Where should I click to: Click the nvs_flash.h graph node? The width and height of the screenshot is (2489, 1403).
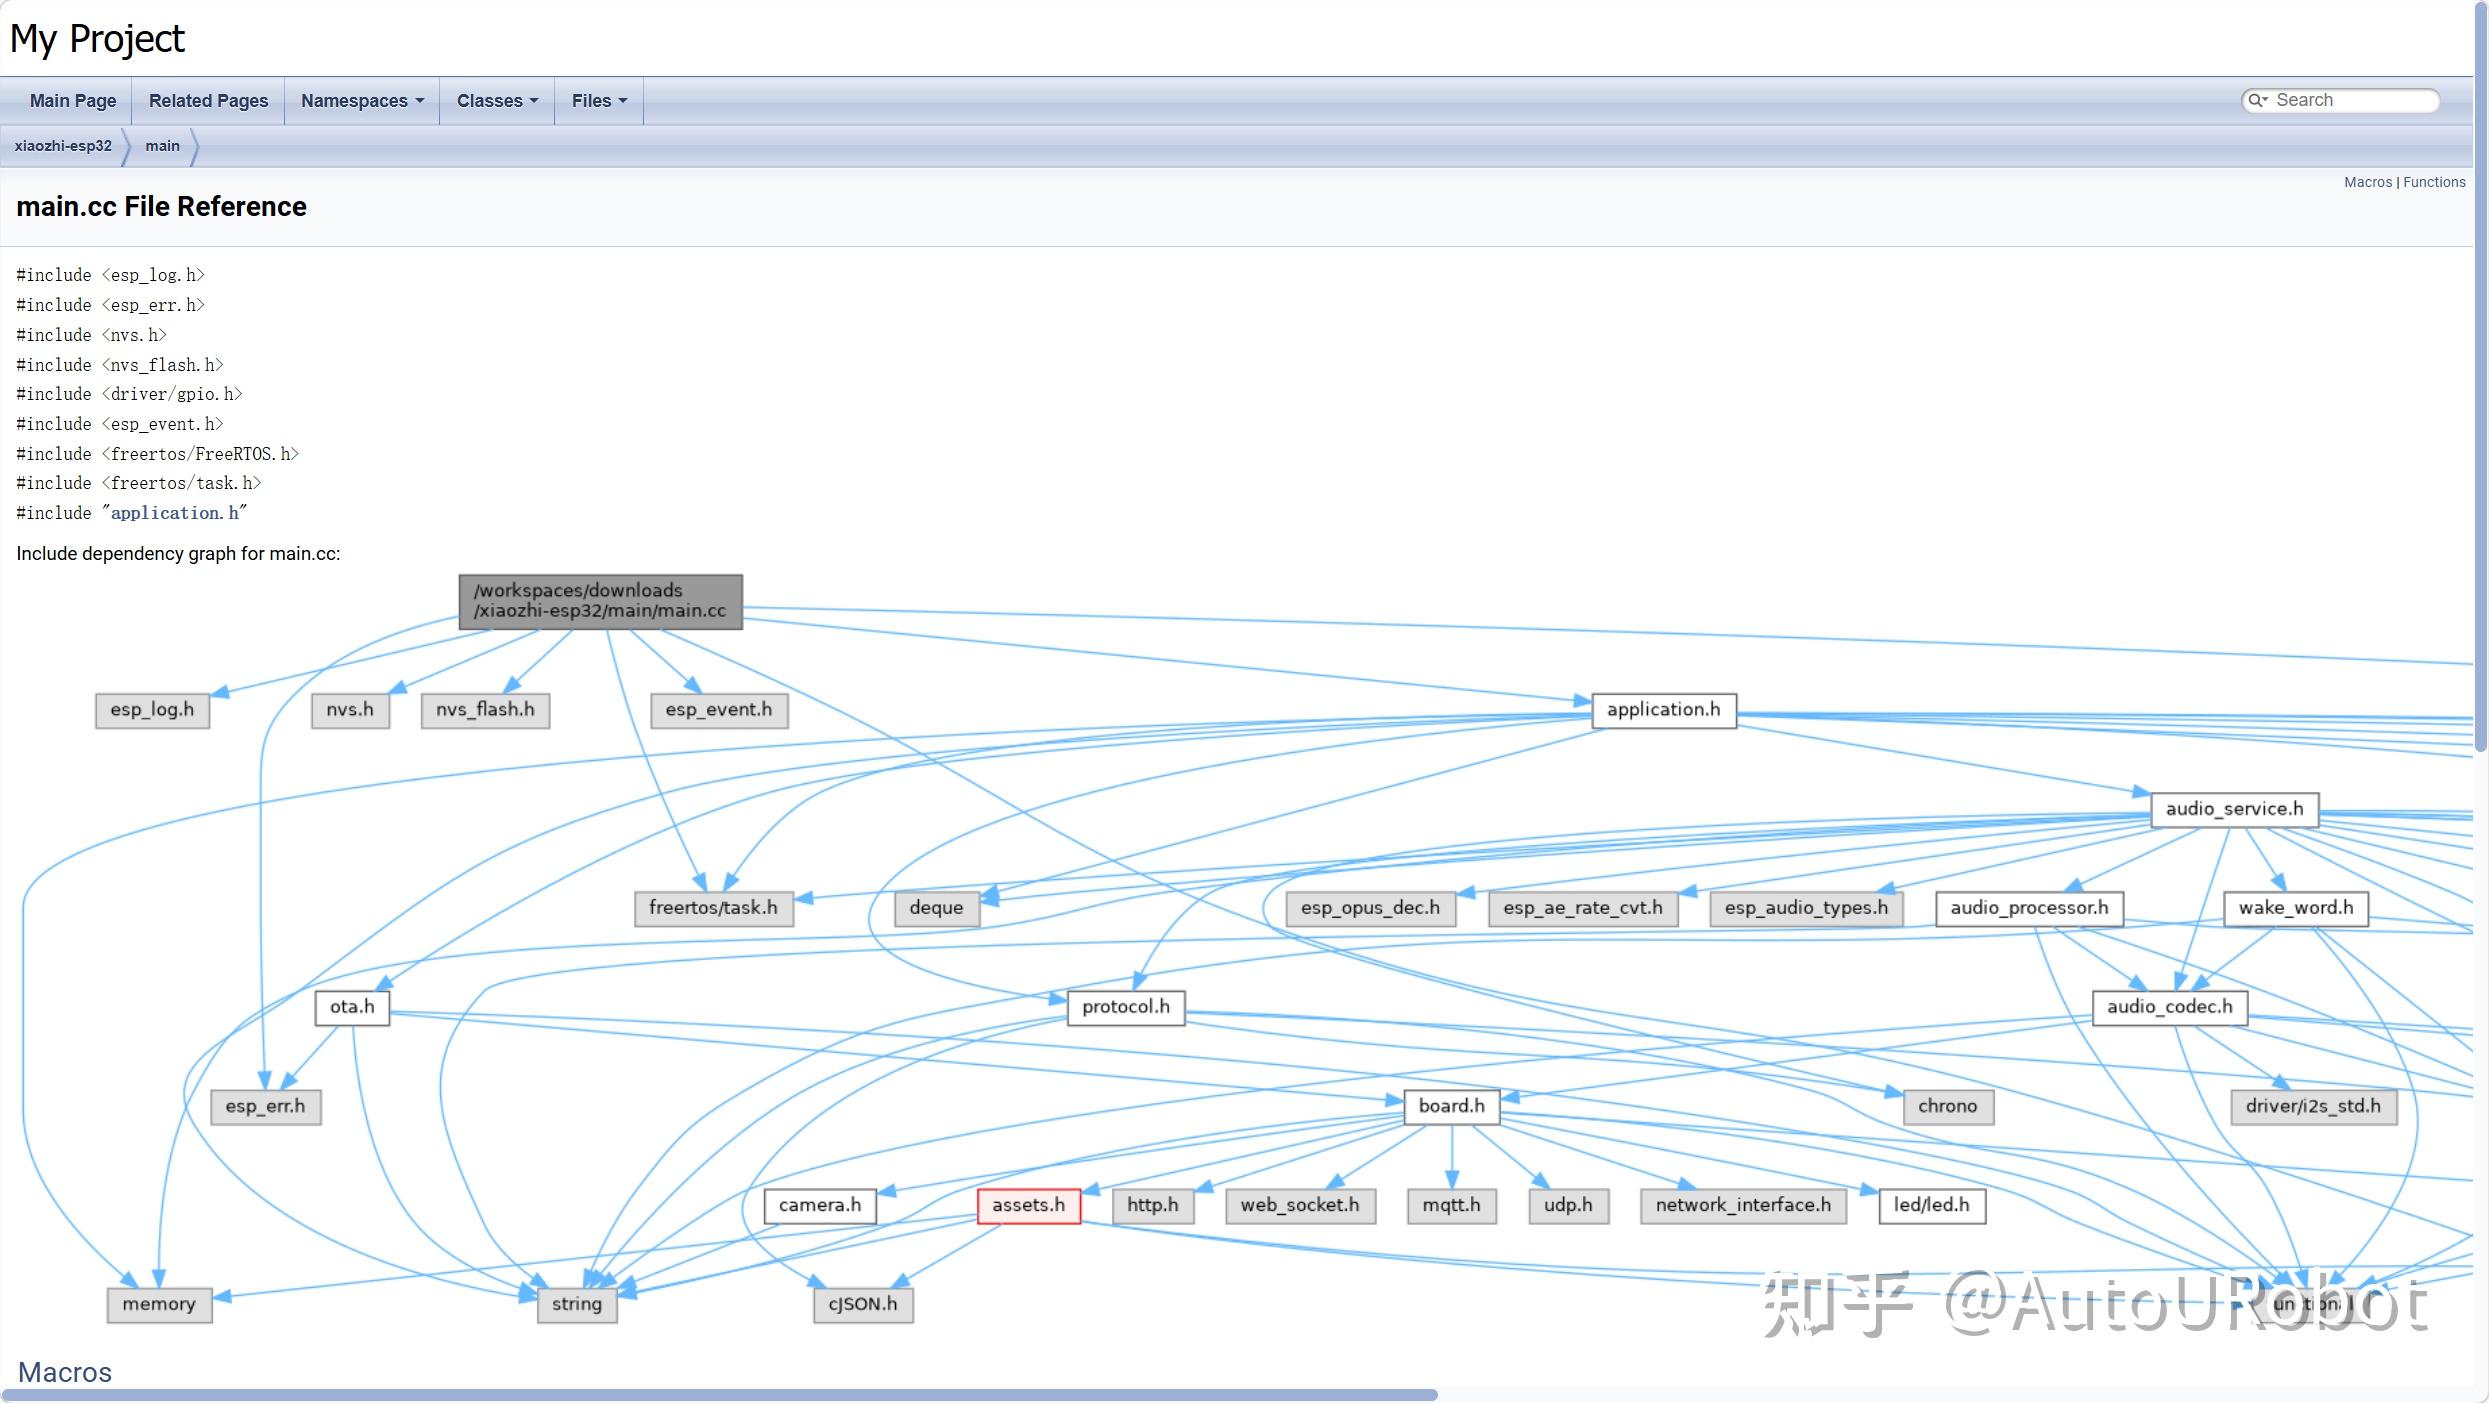coord(485,710)
